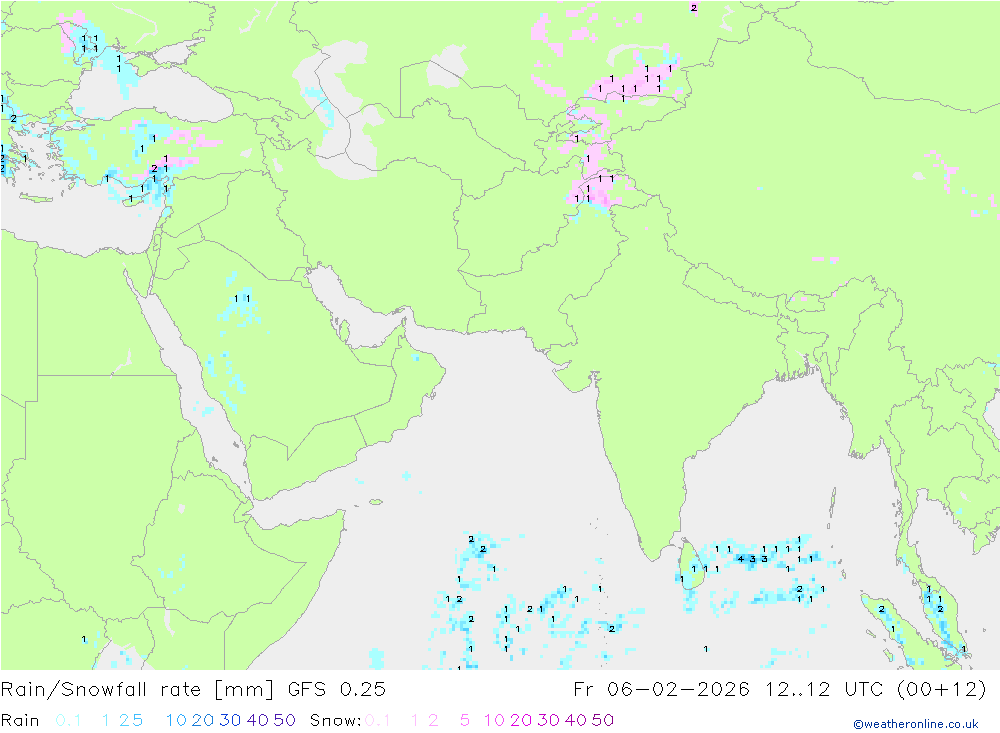1000x733 pixels.
Task: Select the 30 value in Snow legend
Action: coord(548,720)
